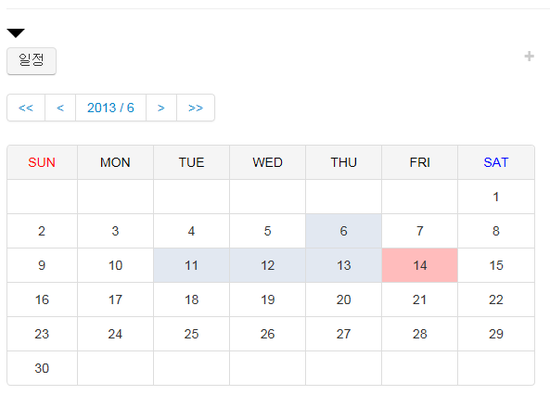Viewport: 550px width, 395px height.
Task: Choose date 25 on Tuesday
Action: click(191, 334)
